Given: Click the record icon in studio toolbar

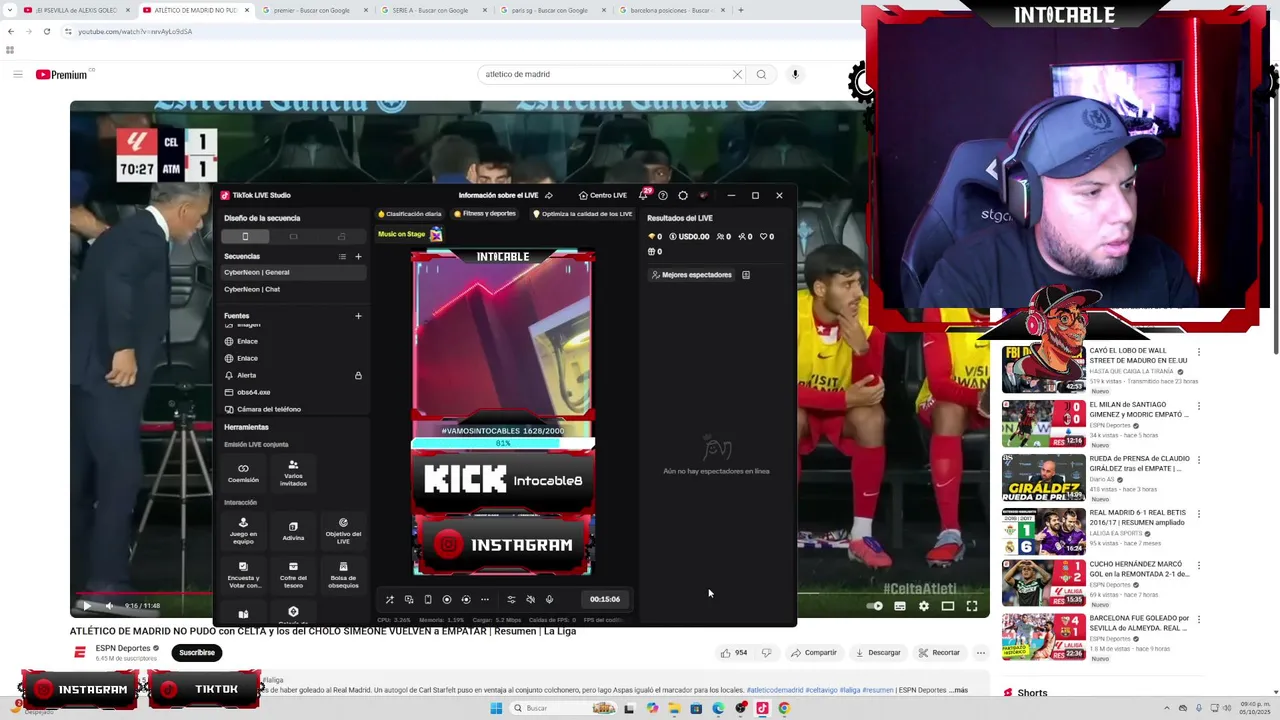Looking at the screenshot, I should coord(447,599).
